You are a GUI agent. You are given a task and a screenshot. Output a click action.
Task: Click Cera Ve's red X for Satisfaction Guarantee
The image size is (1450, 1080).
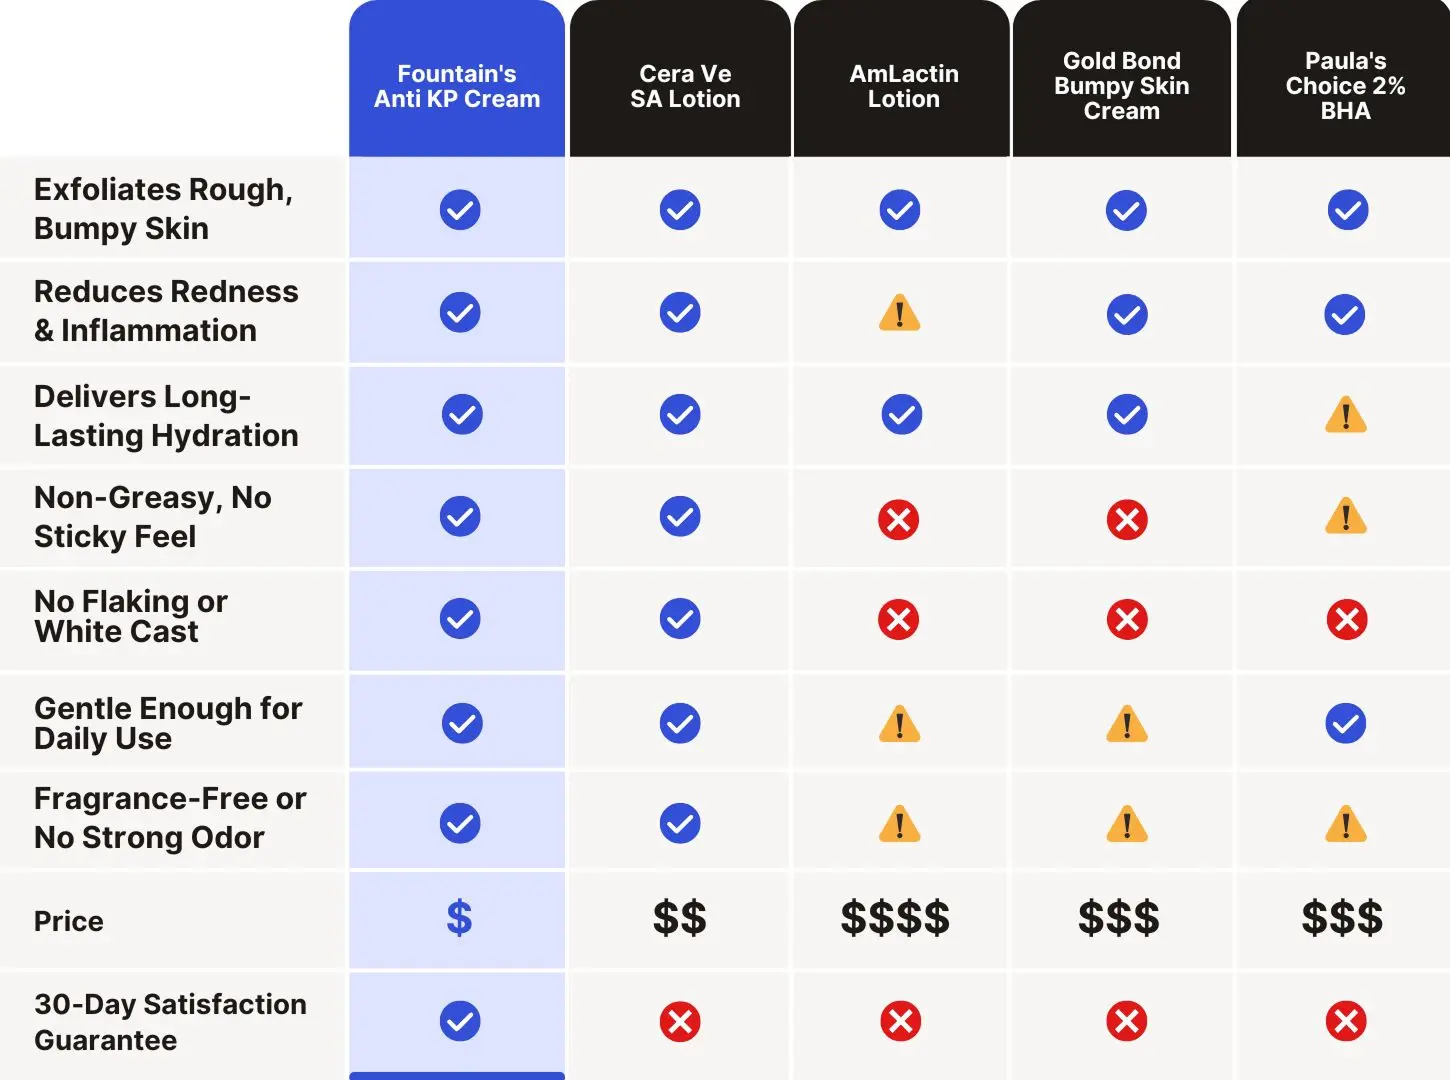(x=680, y=1021)
